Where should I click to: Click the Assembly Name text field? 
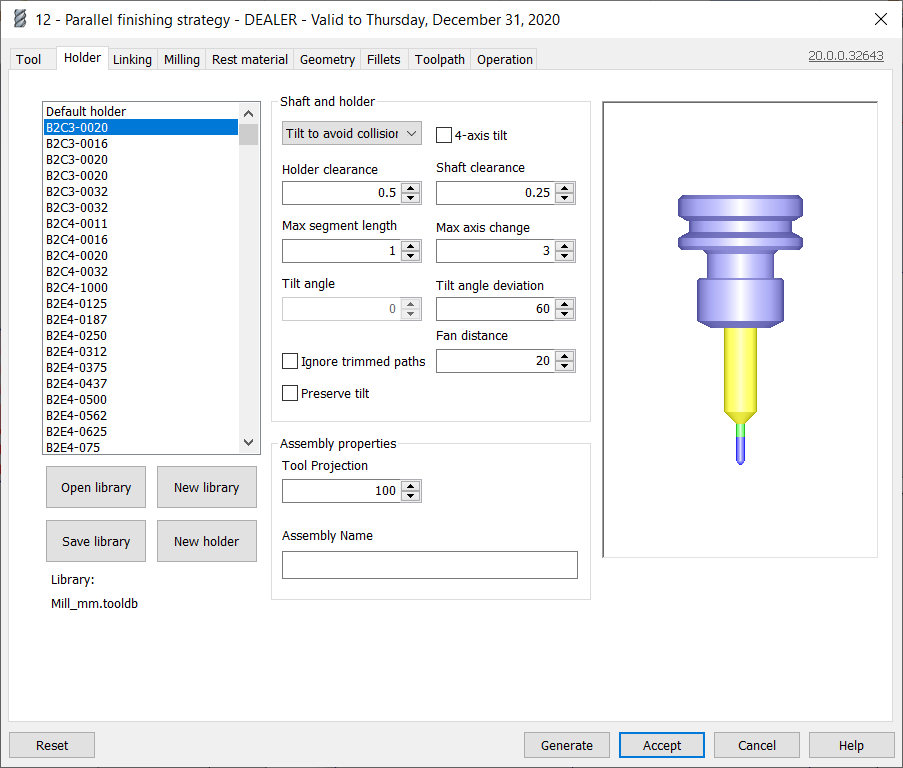point(429,565)
